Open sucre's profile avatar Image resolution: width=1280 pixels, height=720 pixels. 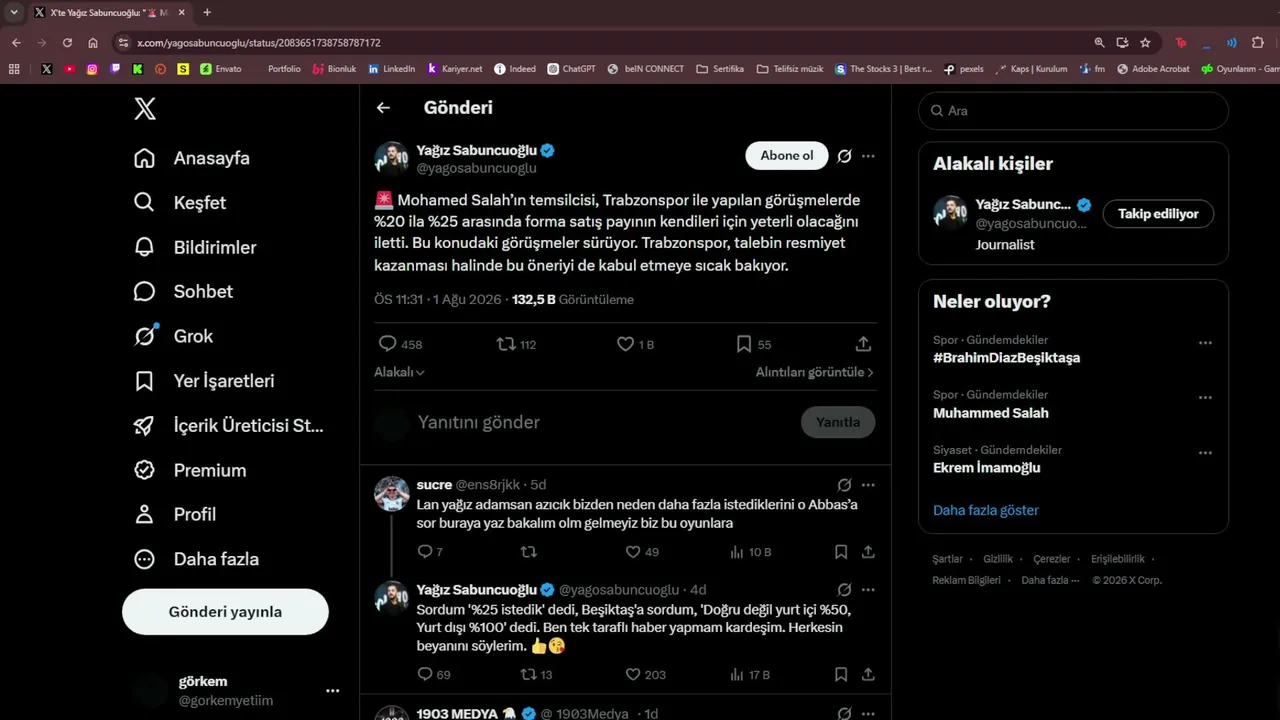click(392, 493)
